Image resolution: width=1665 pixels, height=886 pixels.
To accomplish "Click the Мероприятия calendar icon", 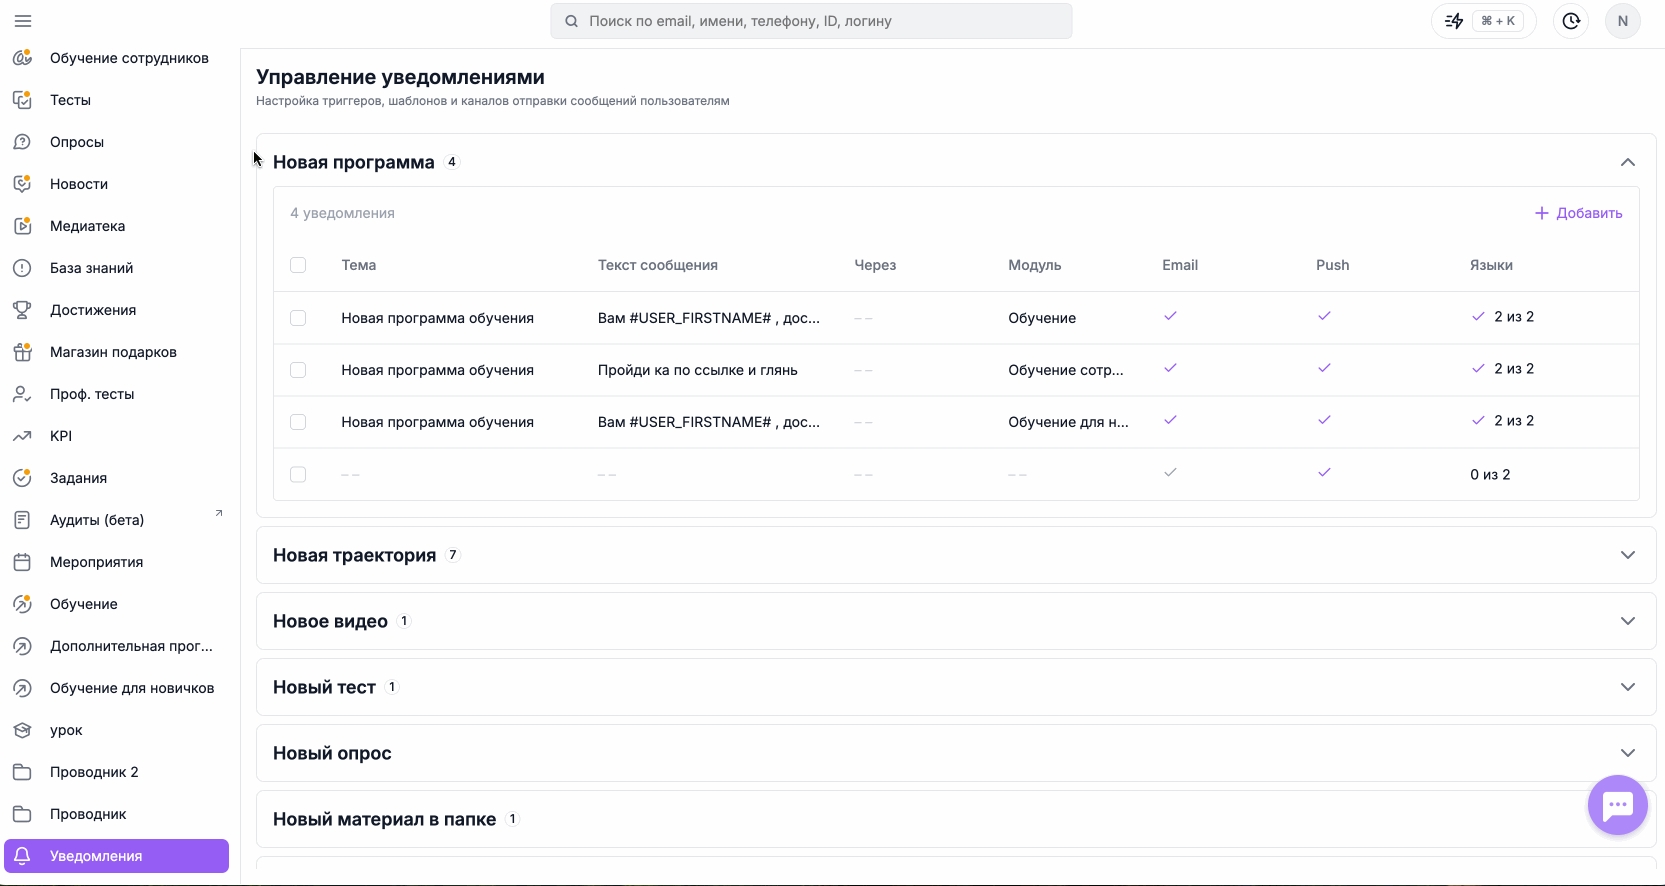I will tap(22, 562).
